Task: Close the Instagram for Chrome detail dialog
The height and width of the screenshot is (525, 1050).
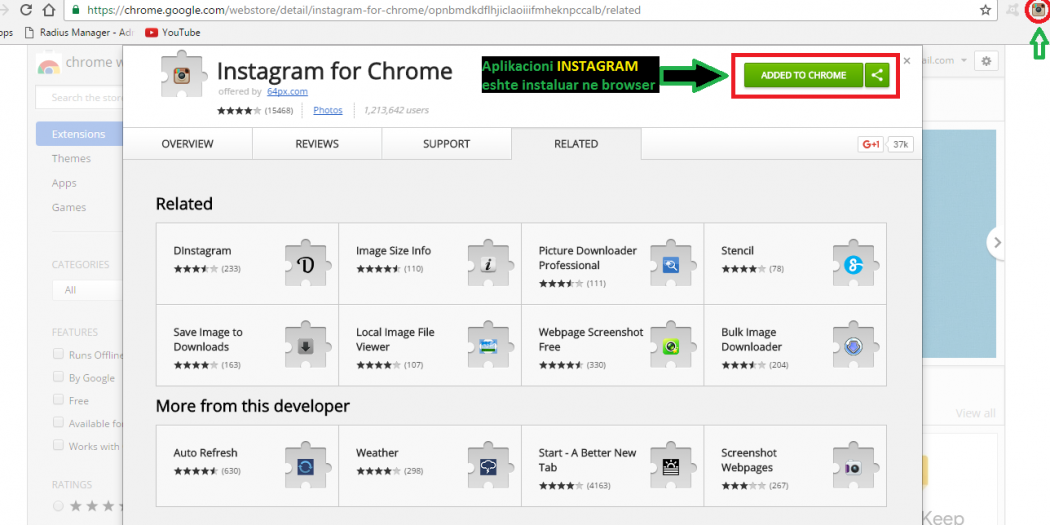Action: click(x=907, y=60)
